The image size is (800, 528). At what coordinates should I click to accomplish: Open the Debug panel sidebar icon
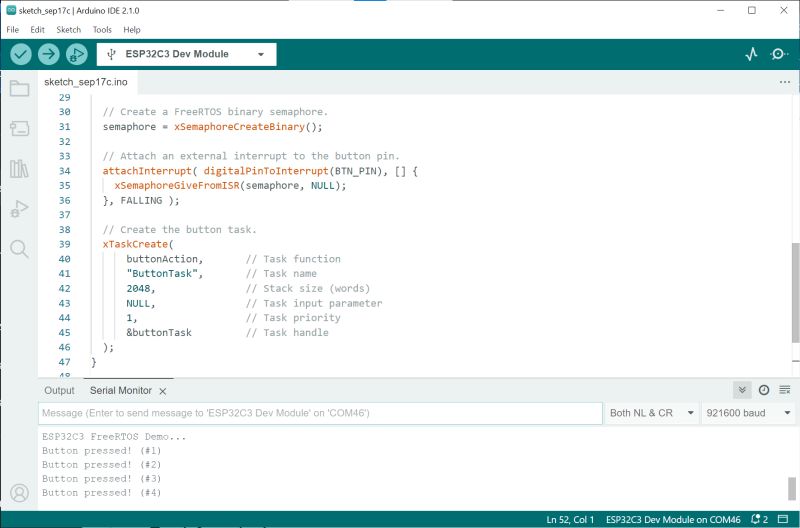click(x=19, y=209)
